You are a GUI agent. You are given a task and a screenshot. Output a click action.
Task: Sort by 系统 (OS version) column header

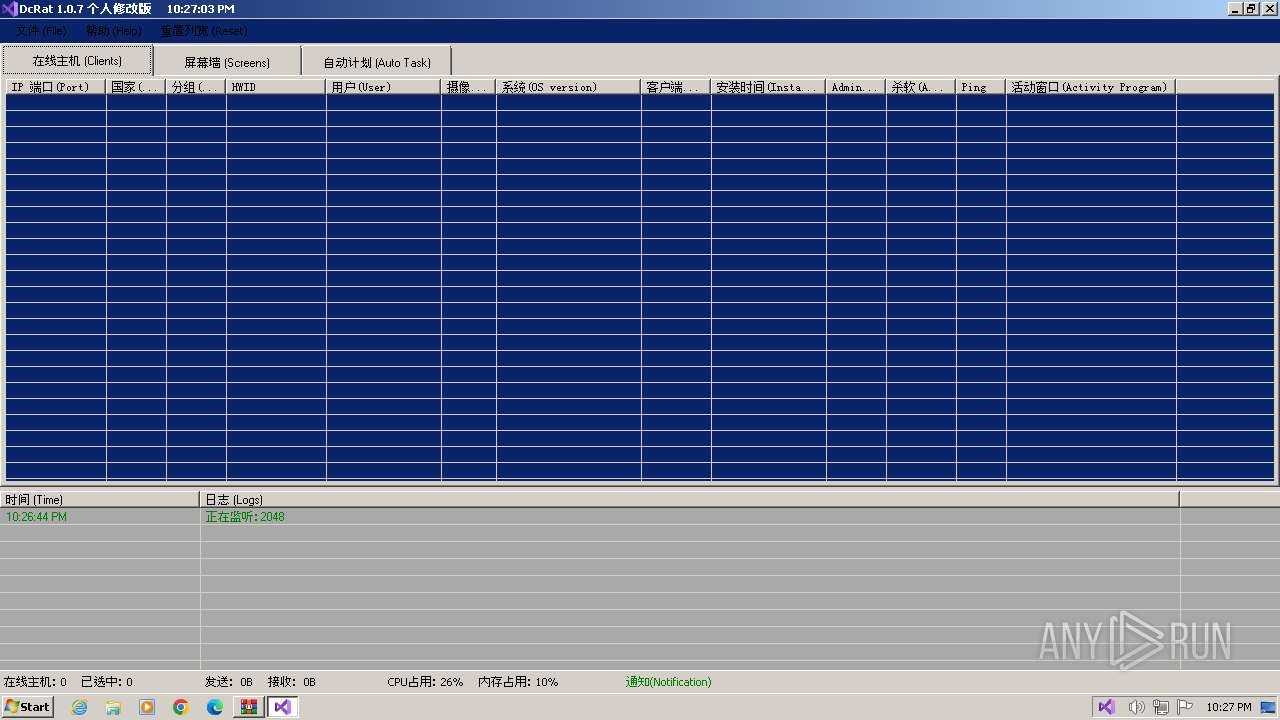point(569,87)
